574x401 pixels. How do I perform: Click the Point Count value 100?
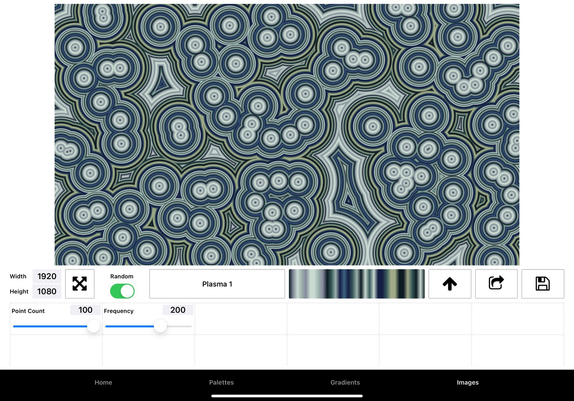coord(85,310)
